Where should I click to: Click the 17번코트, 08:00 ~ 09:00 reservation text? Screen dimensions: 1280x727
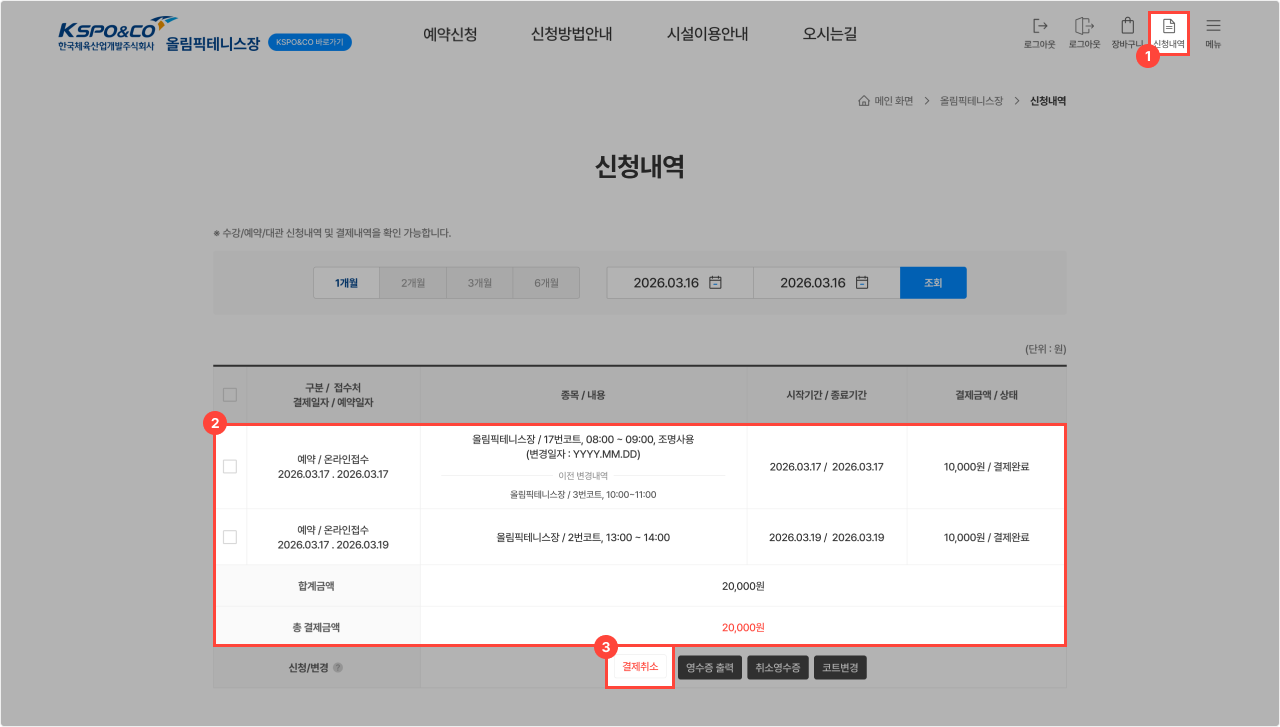583,439
